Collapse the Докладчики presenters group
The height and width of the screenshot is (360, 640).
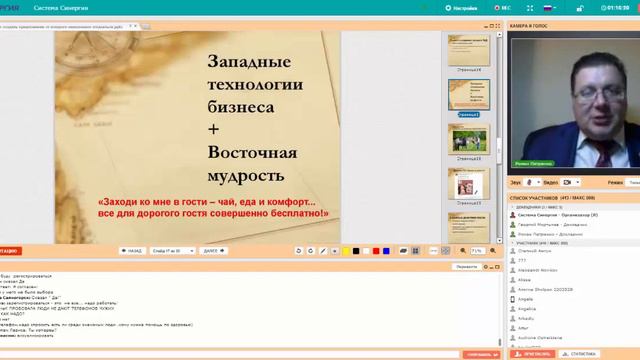pos(512,207)
